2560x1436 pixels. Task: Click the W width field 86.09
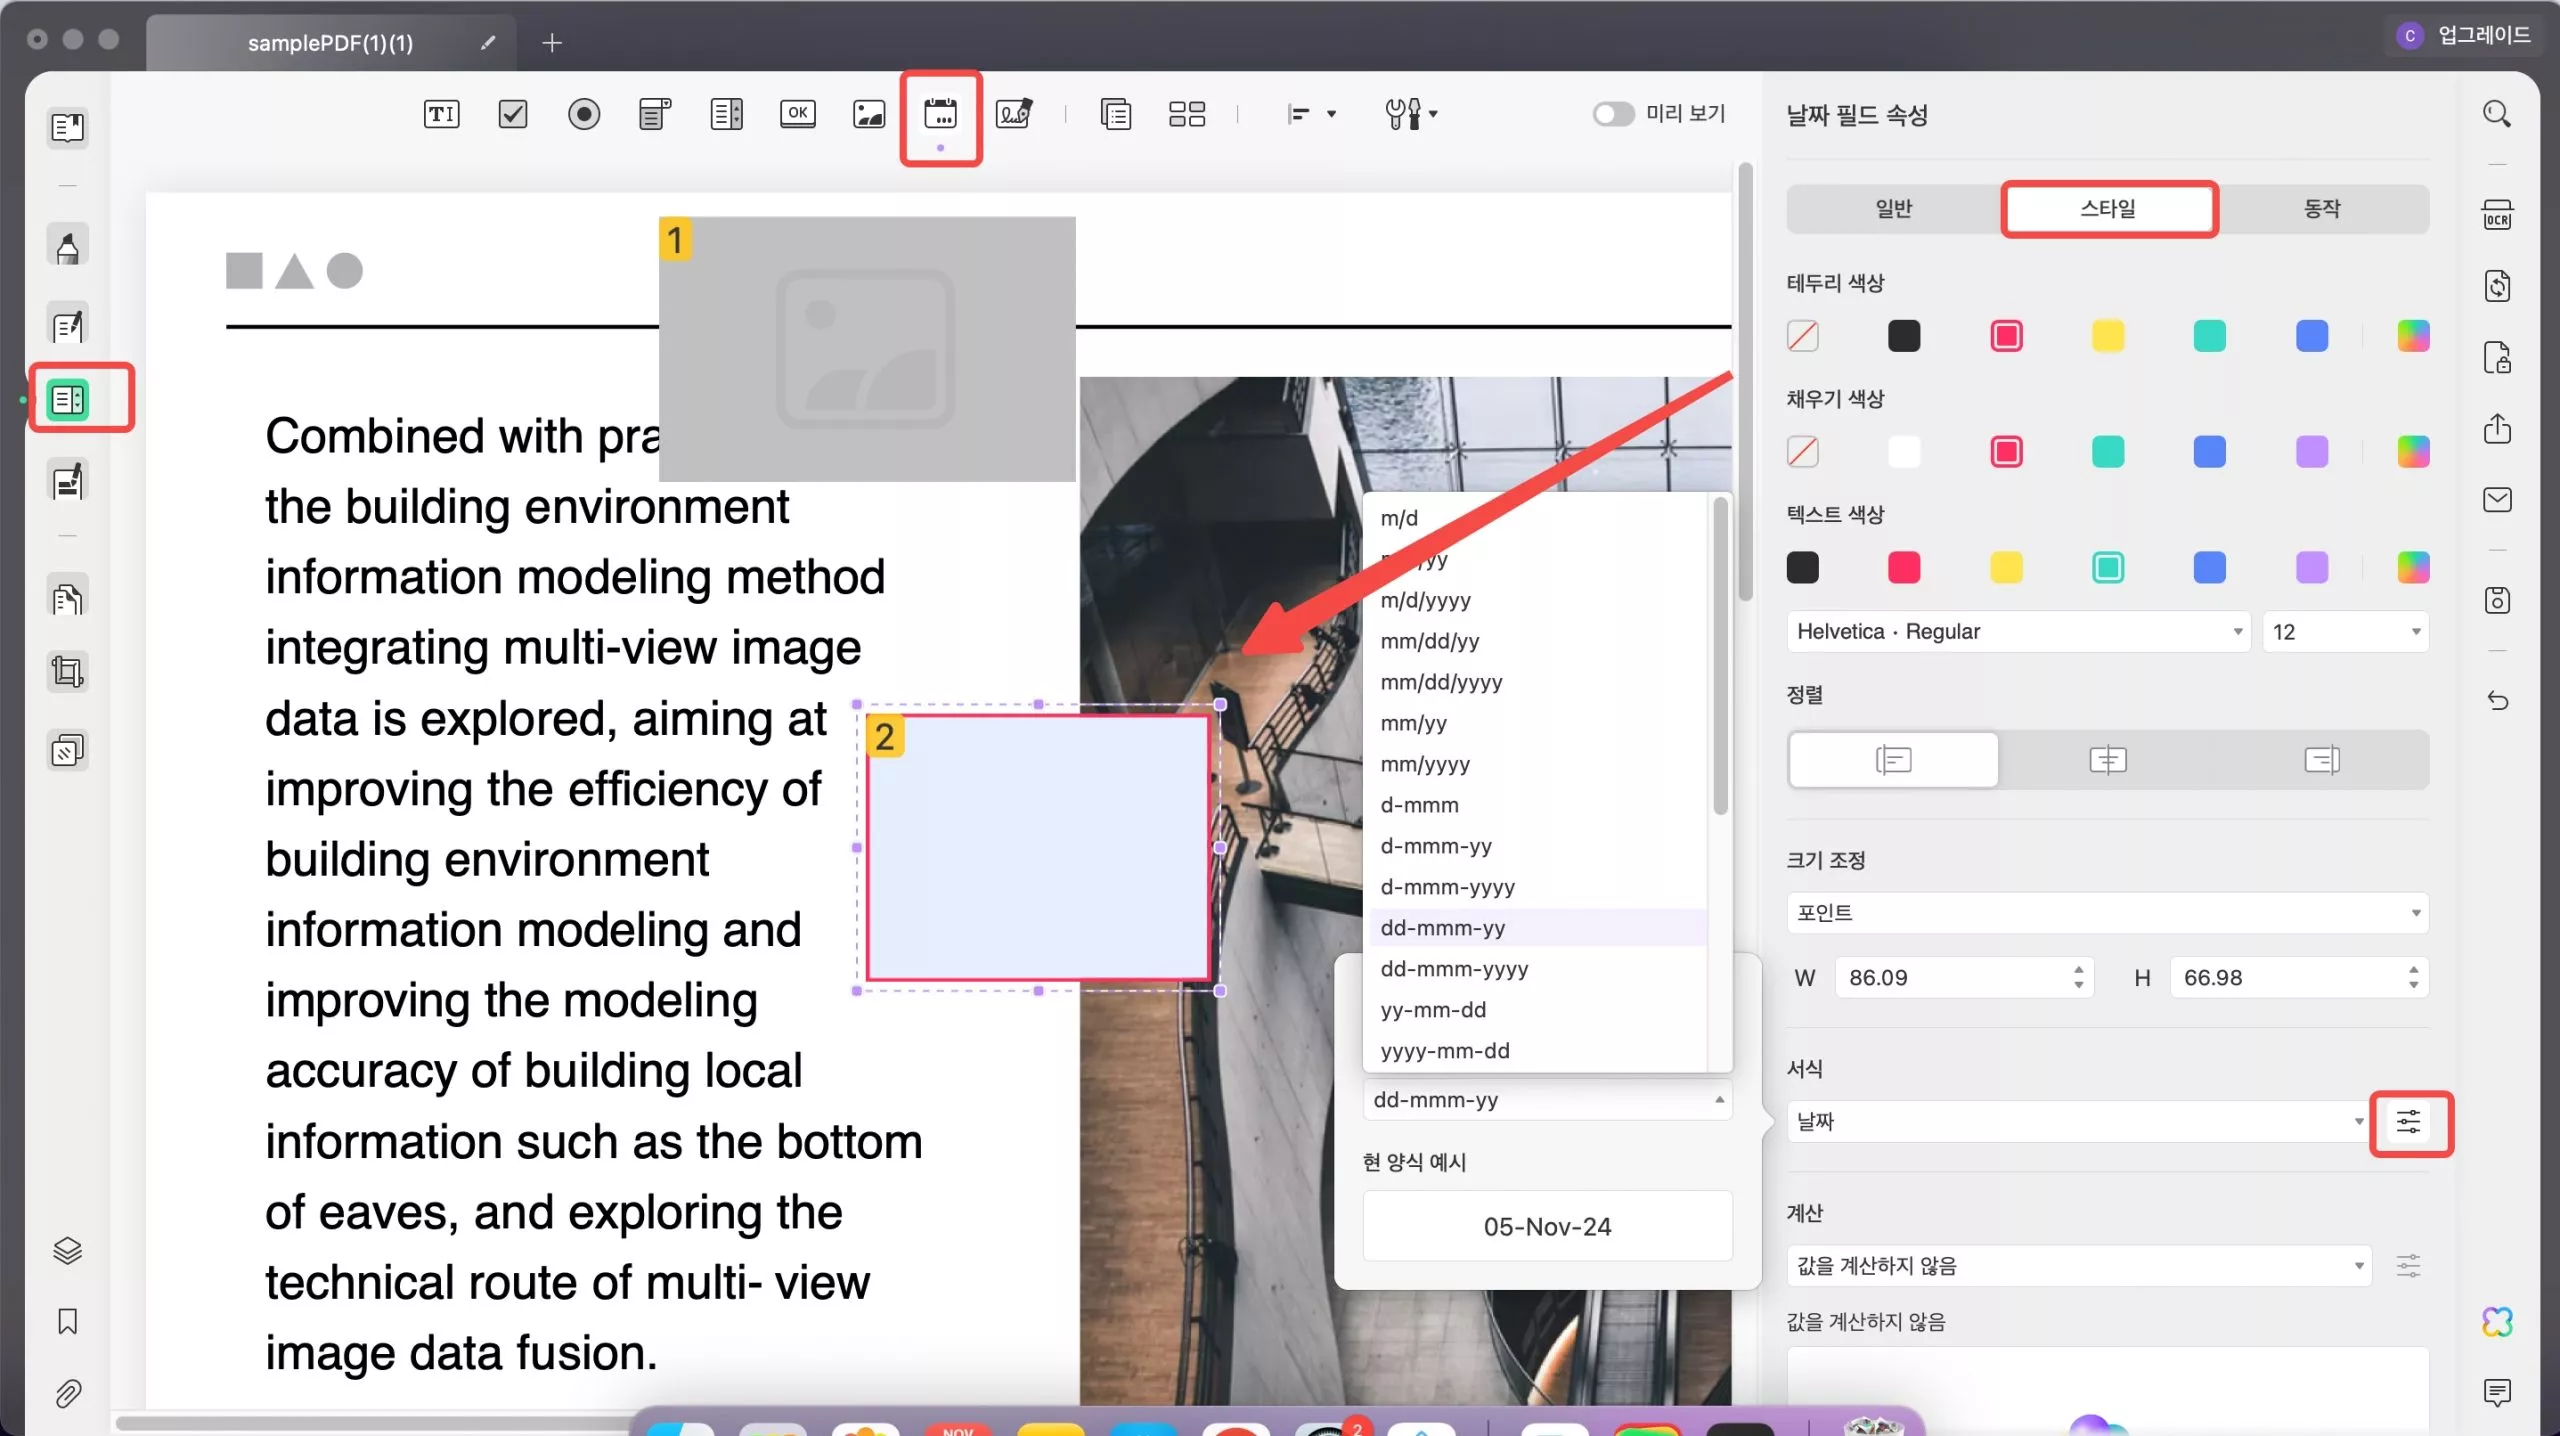[x=1964, y=978]
